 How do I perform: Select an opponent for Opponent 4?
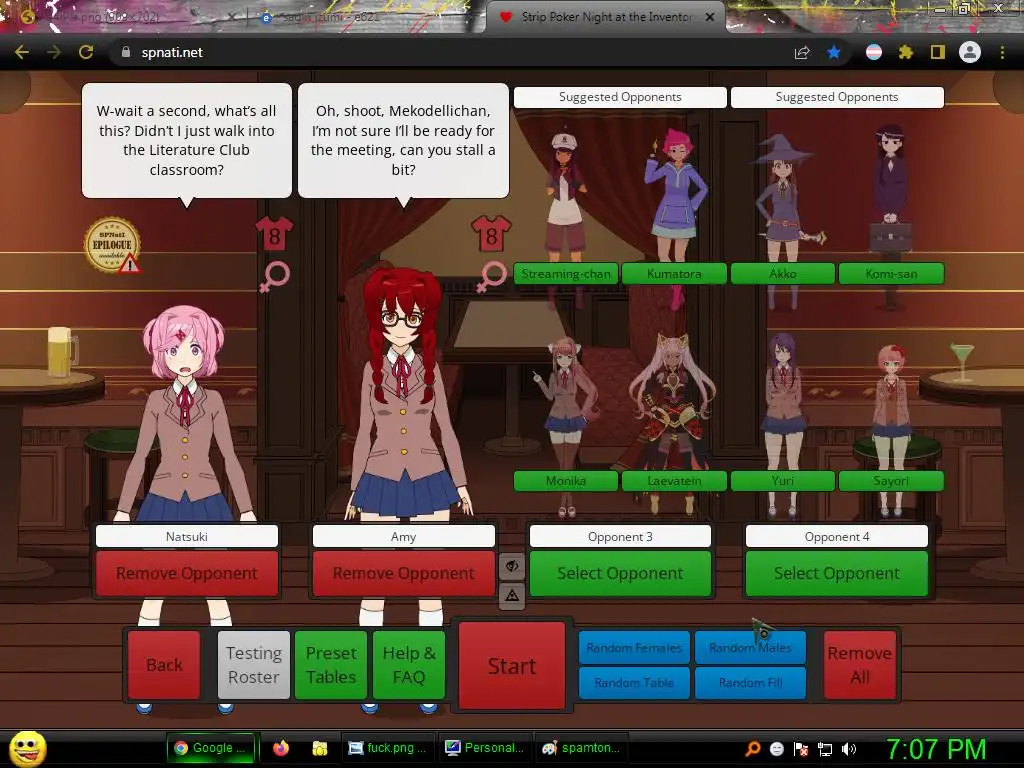[837, 573]
